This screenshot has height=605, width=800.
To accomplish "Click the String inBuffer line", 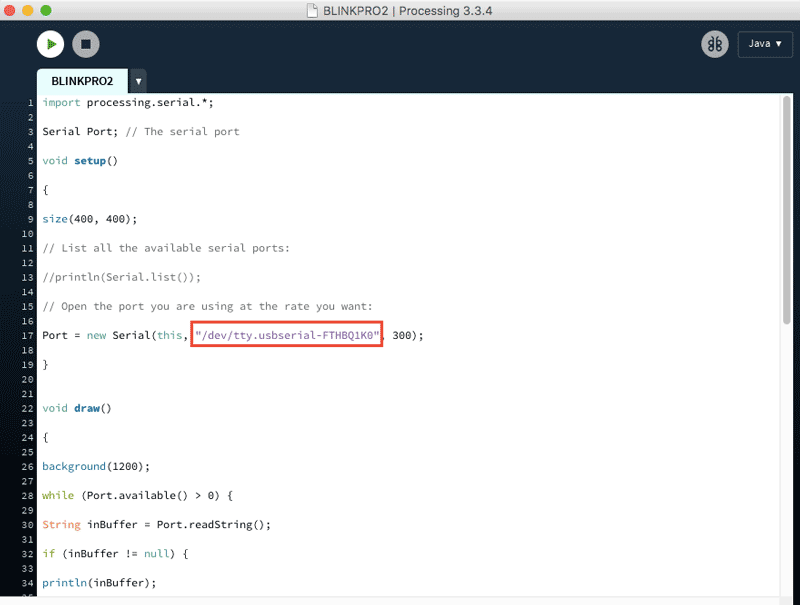I will point(157,524).
